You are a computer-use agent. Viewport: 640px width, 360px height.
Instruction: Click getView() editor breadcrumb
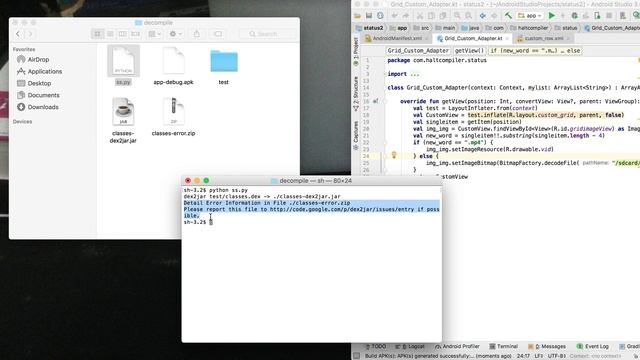click(469, 51)
